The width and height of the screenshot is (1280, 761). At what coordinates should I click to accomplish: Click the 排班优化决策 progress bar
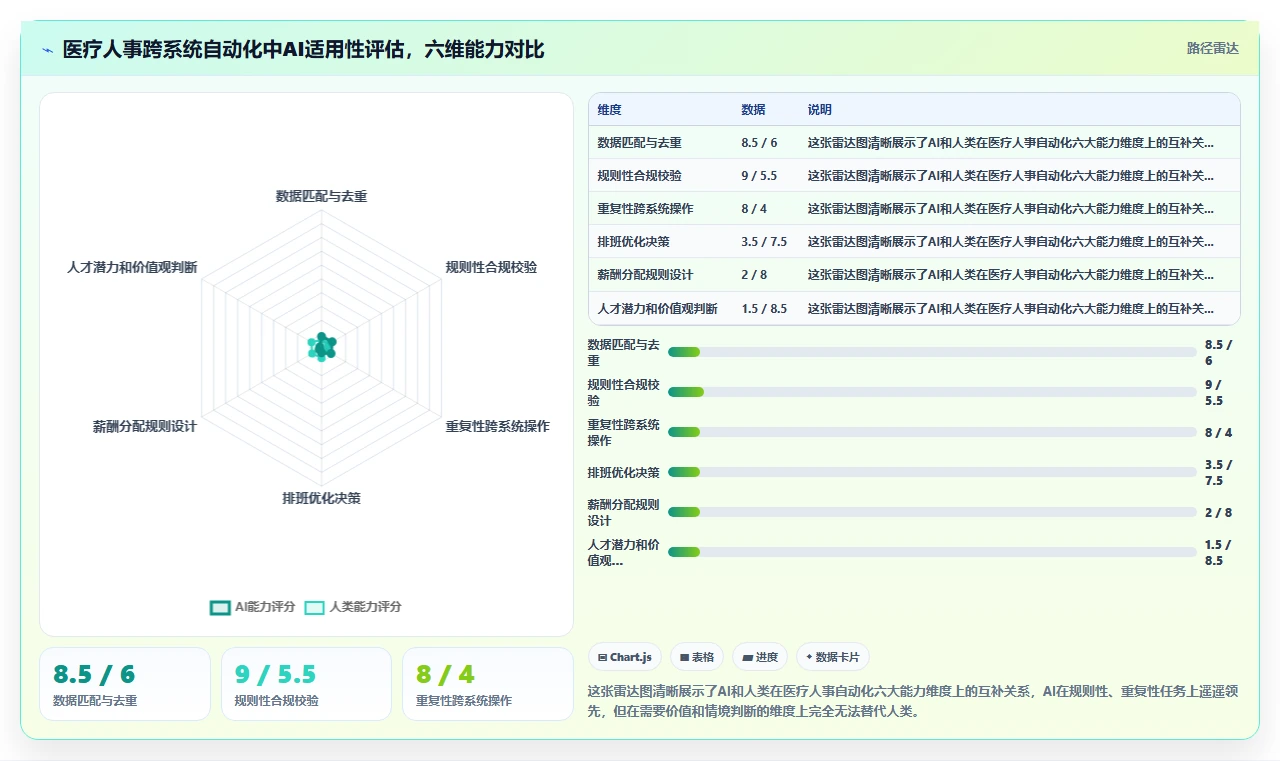coord(932,472)
